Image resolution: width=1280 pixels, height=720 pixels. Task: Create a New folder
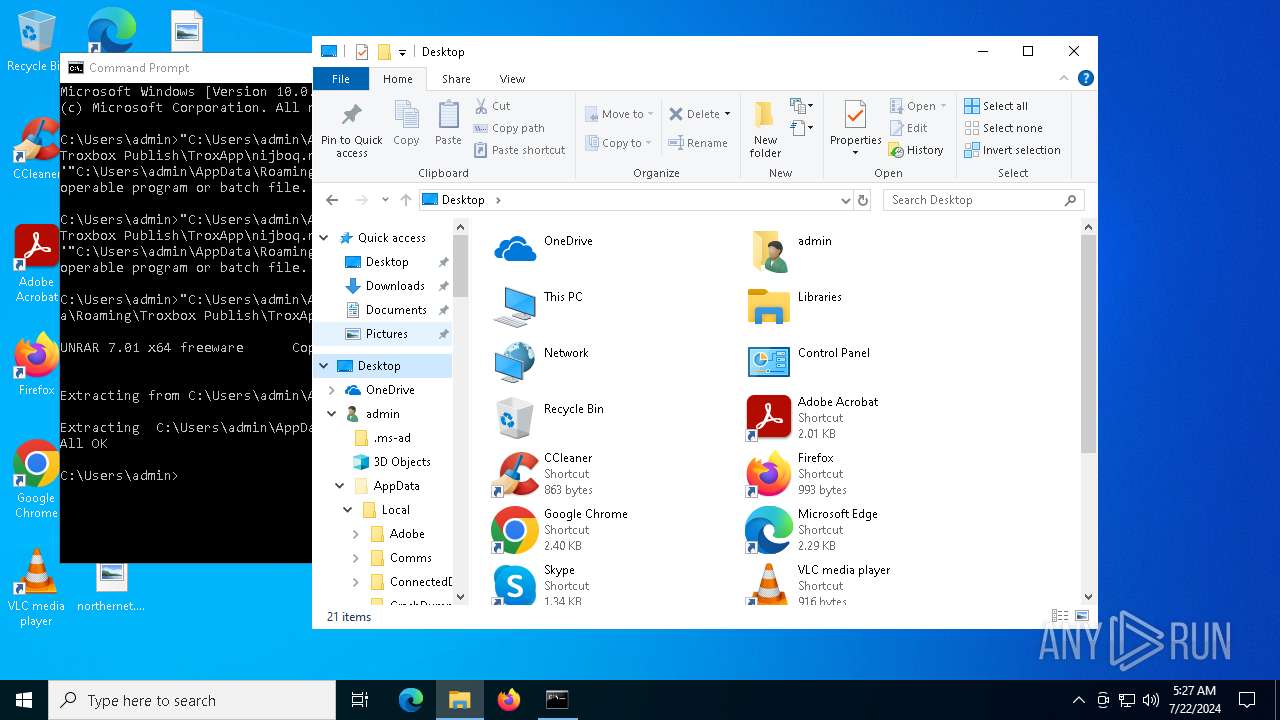tap(765, 129)
